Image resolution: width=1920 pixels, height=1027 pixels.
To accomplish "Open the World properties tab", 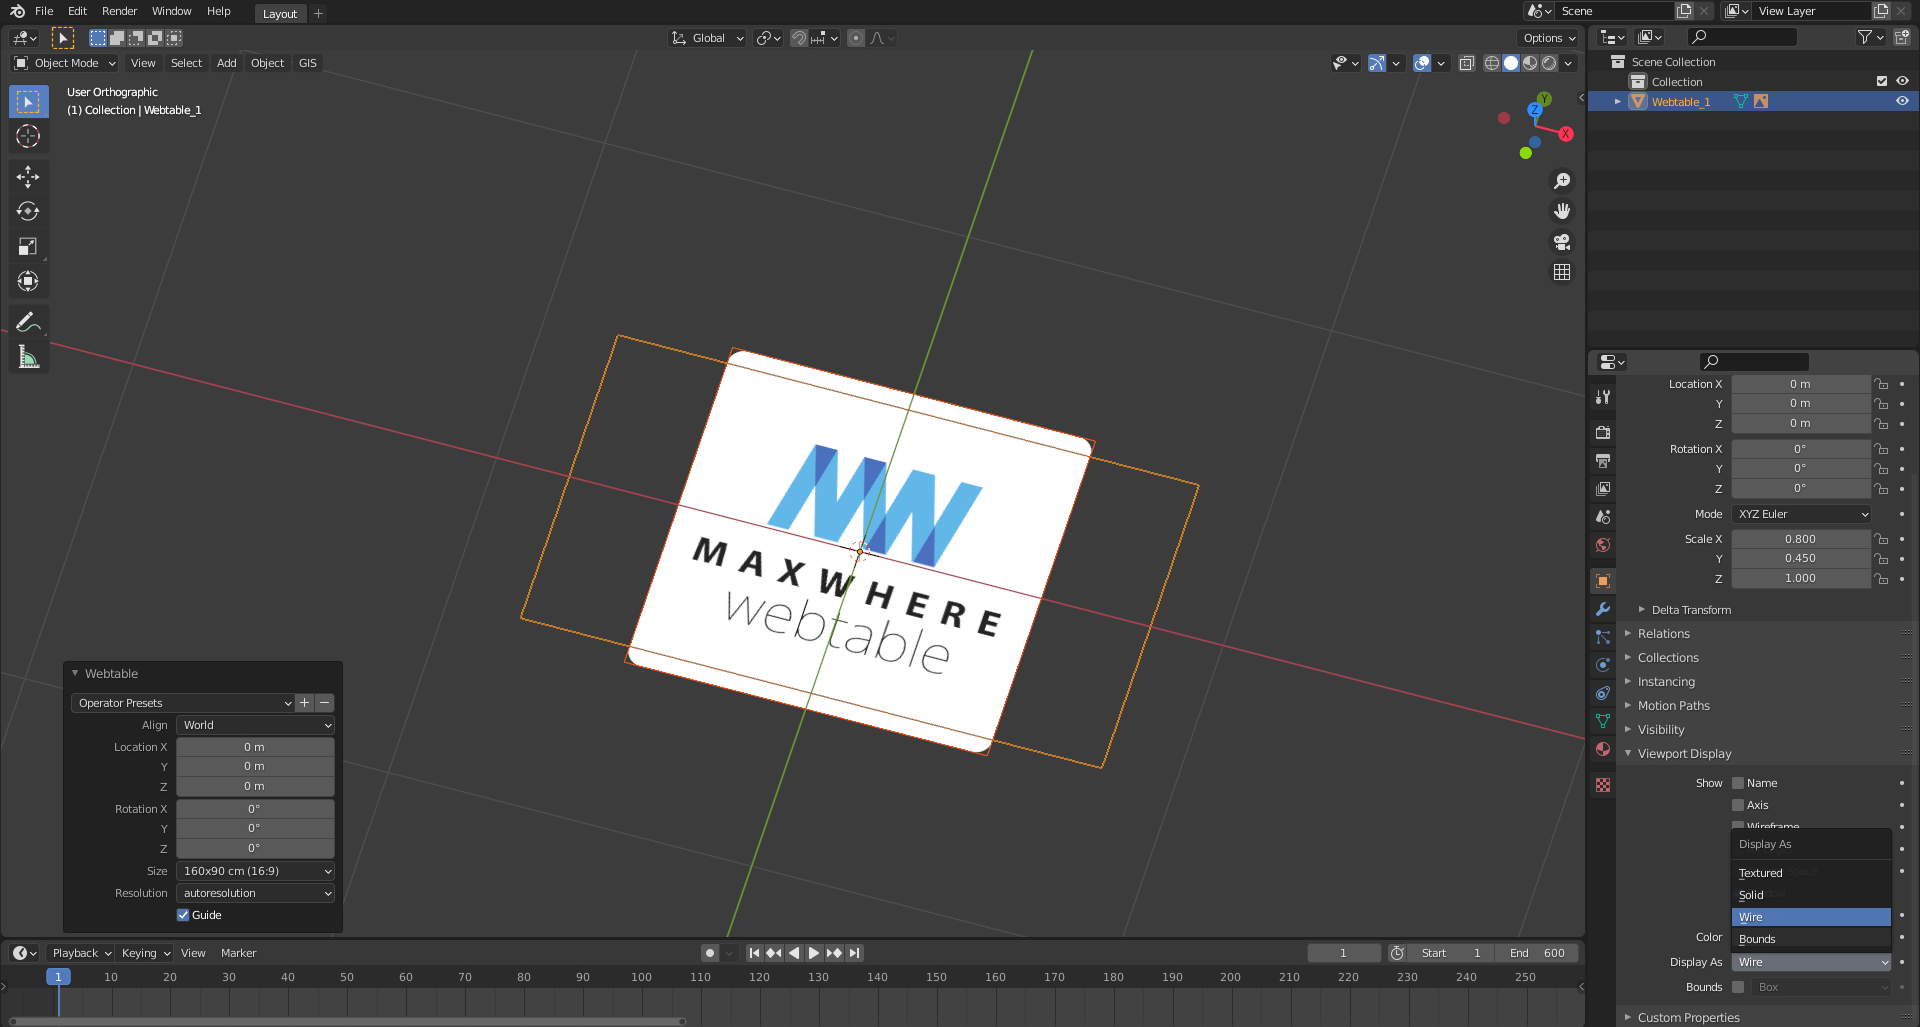I will 1603,545.
